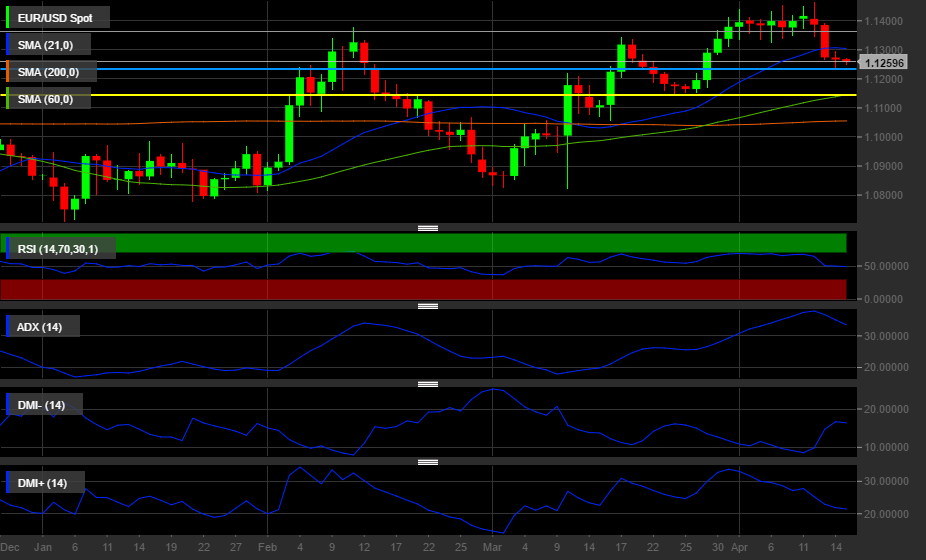This screenshot has height=560, width=926.
Task: Click the Feb label on the date axis
Action: pyautogui.click(x=267, y=548)
